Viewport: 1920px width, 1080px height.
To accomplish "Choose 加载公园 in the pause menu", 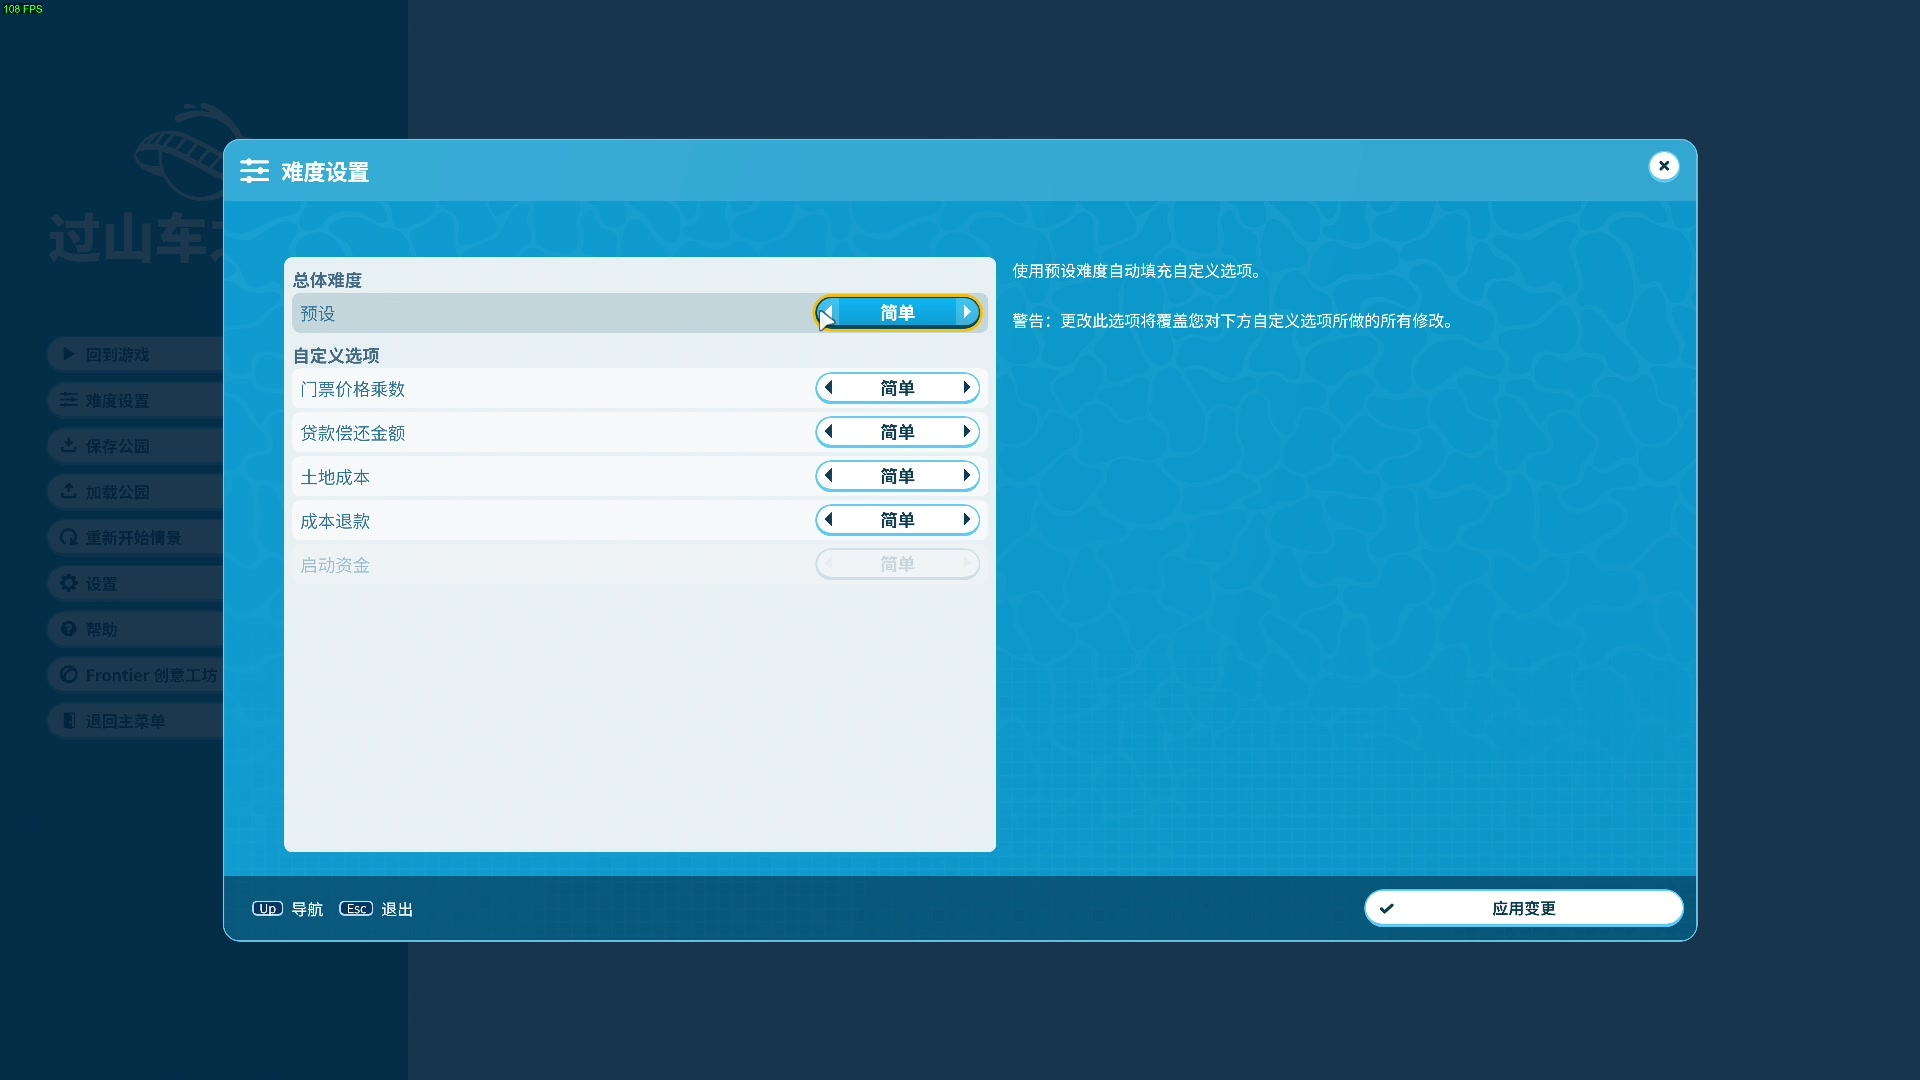I will pyautogui.click(x=135, y=492).
